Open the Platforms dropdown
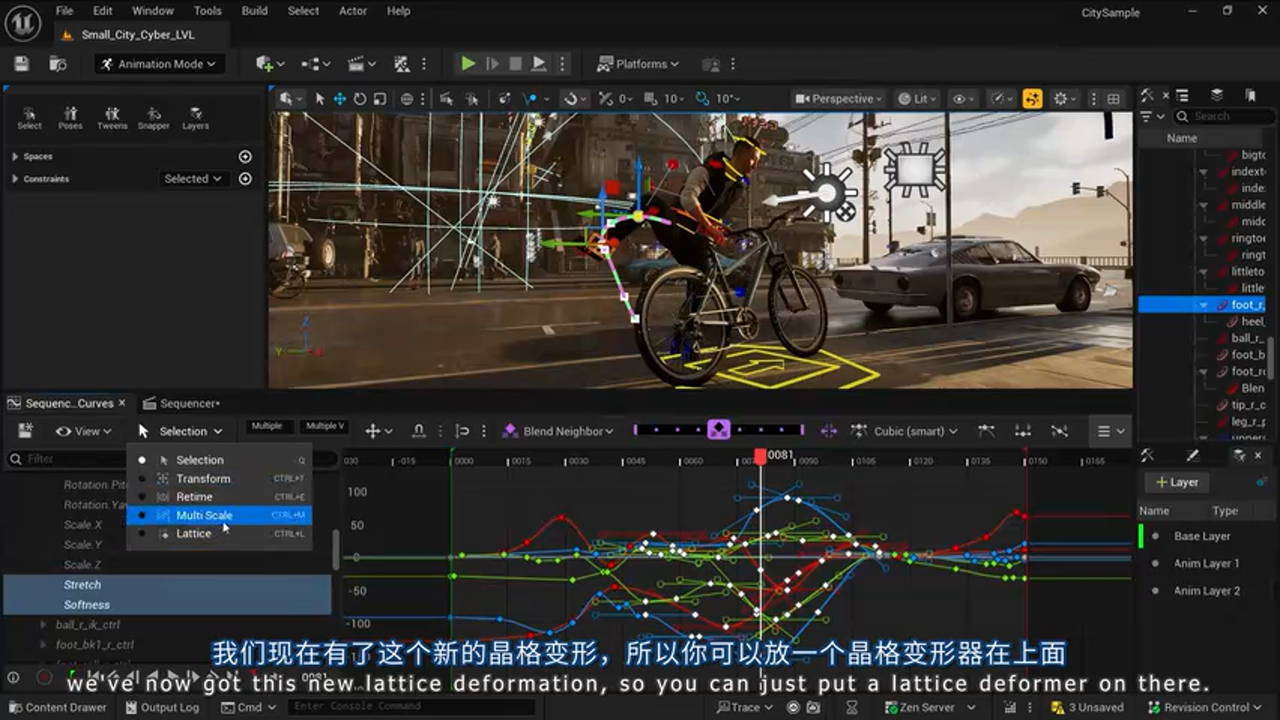Viewport: 1280px width, 720px height. [x=638, y=63]
